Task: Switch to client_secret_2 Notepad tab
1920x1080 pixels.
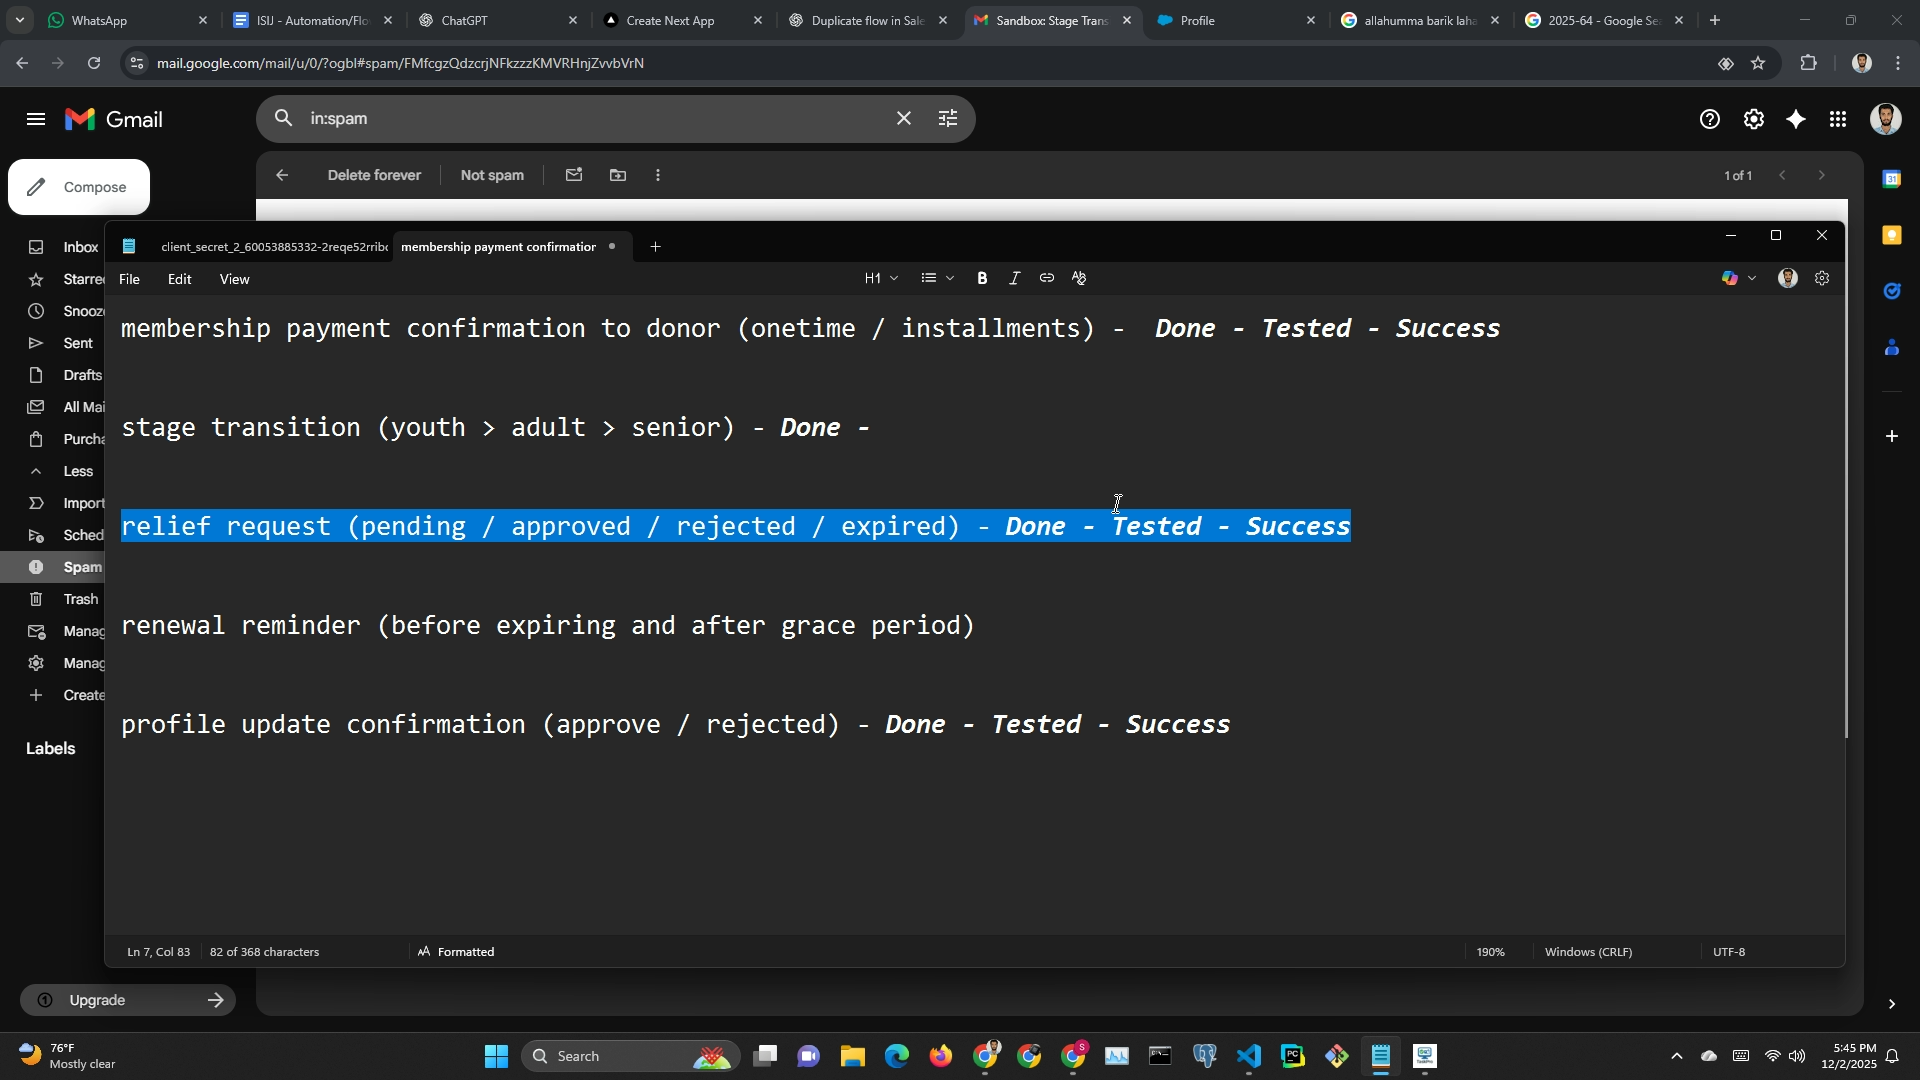Action: 272,247
